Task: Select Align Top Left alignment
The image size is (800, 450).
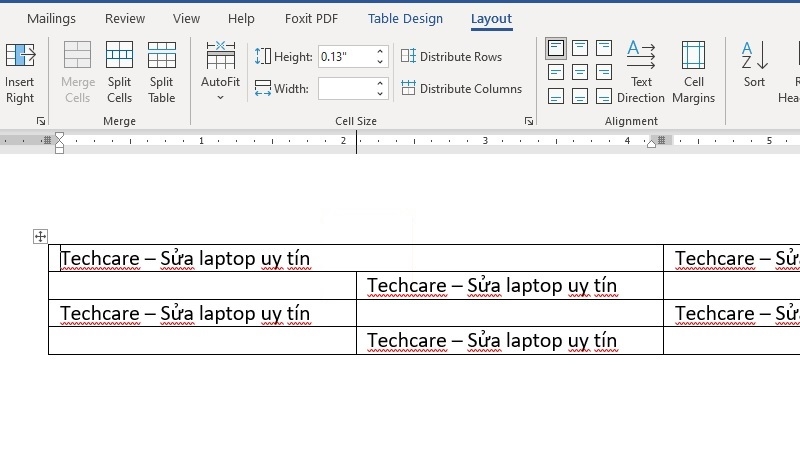Action: pyautogui.click(x=556, y=48)
